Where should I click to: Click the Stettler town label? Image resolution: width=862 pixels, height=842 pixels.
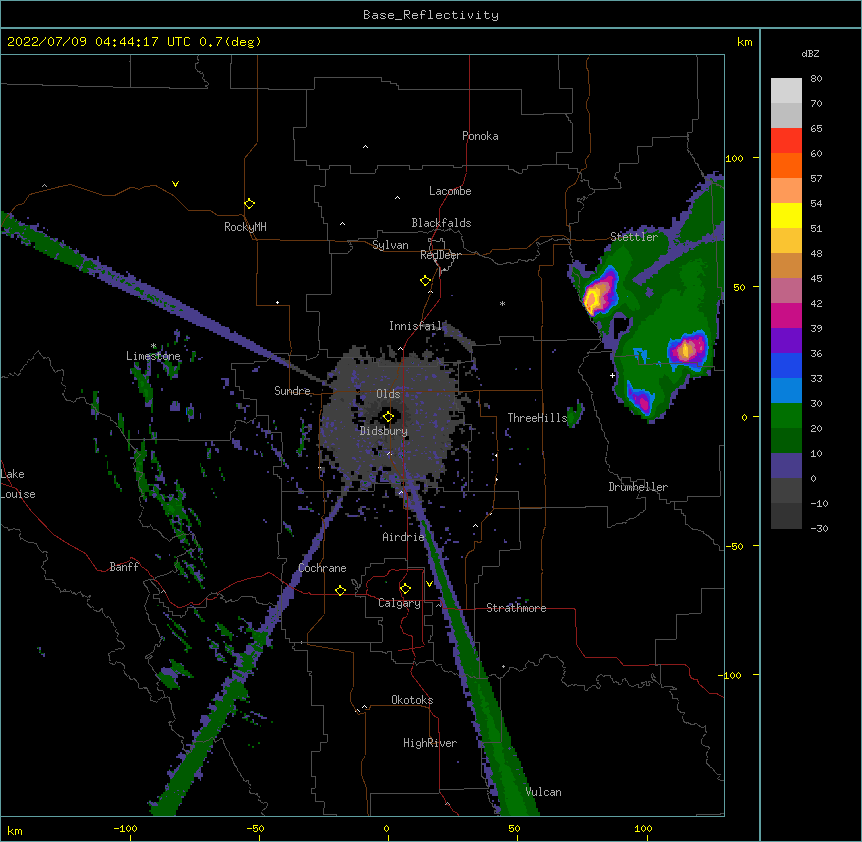click(x=634, y=237)
